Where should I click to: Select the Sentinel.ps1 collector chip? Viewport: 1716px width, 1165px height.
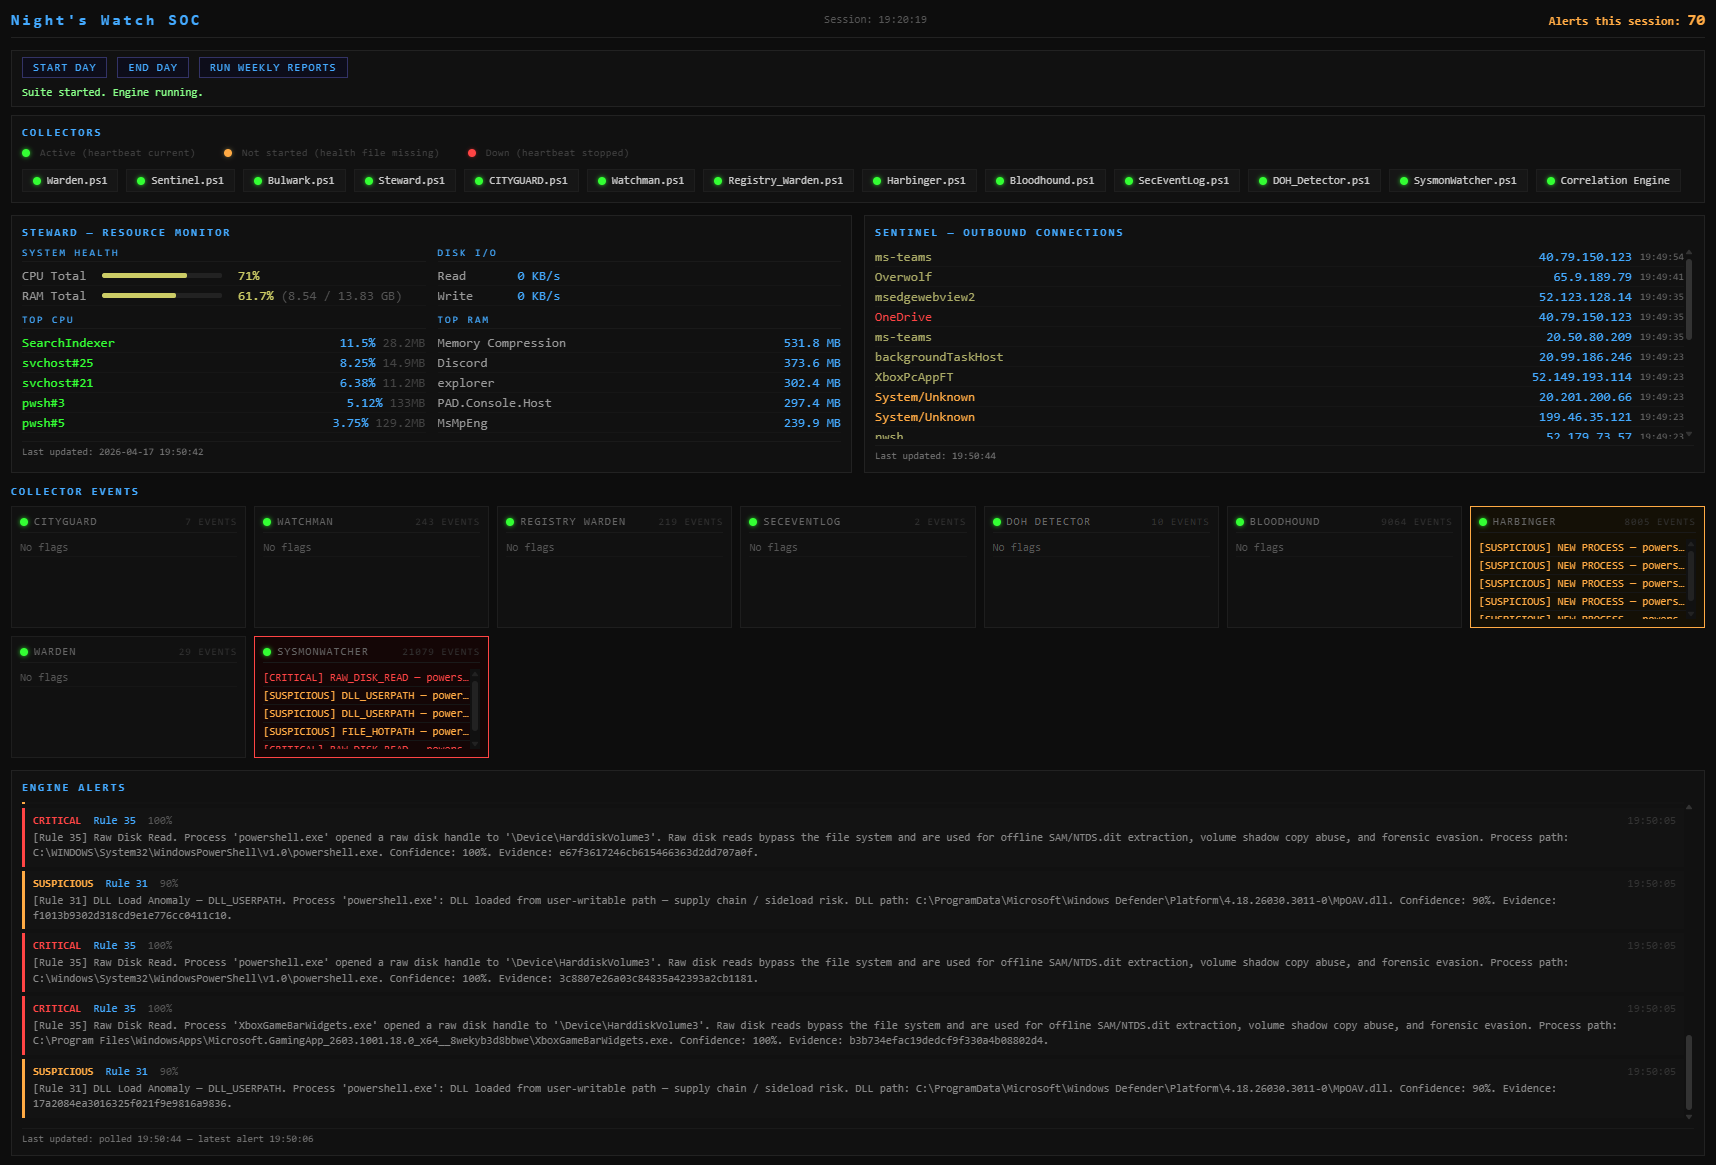point(181,181)
